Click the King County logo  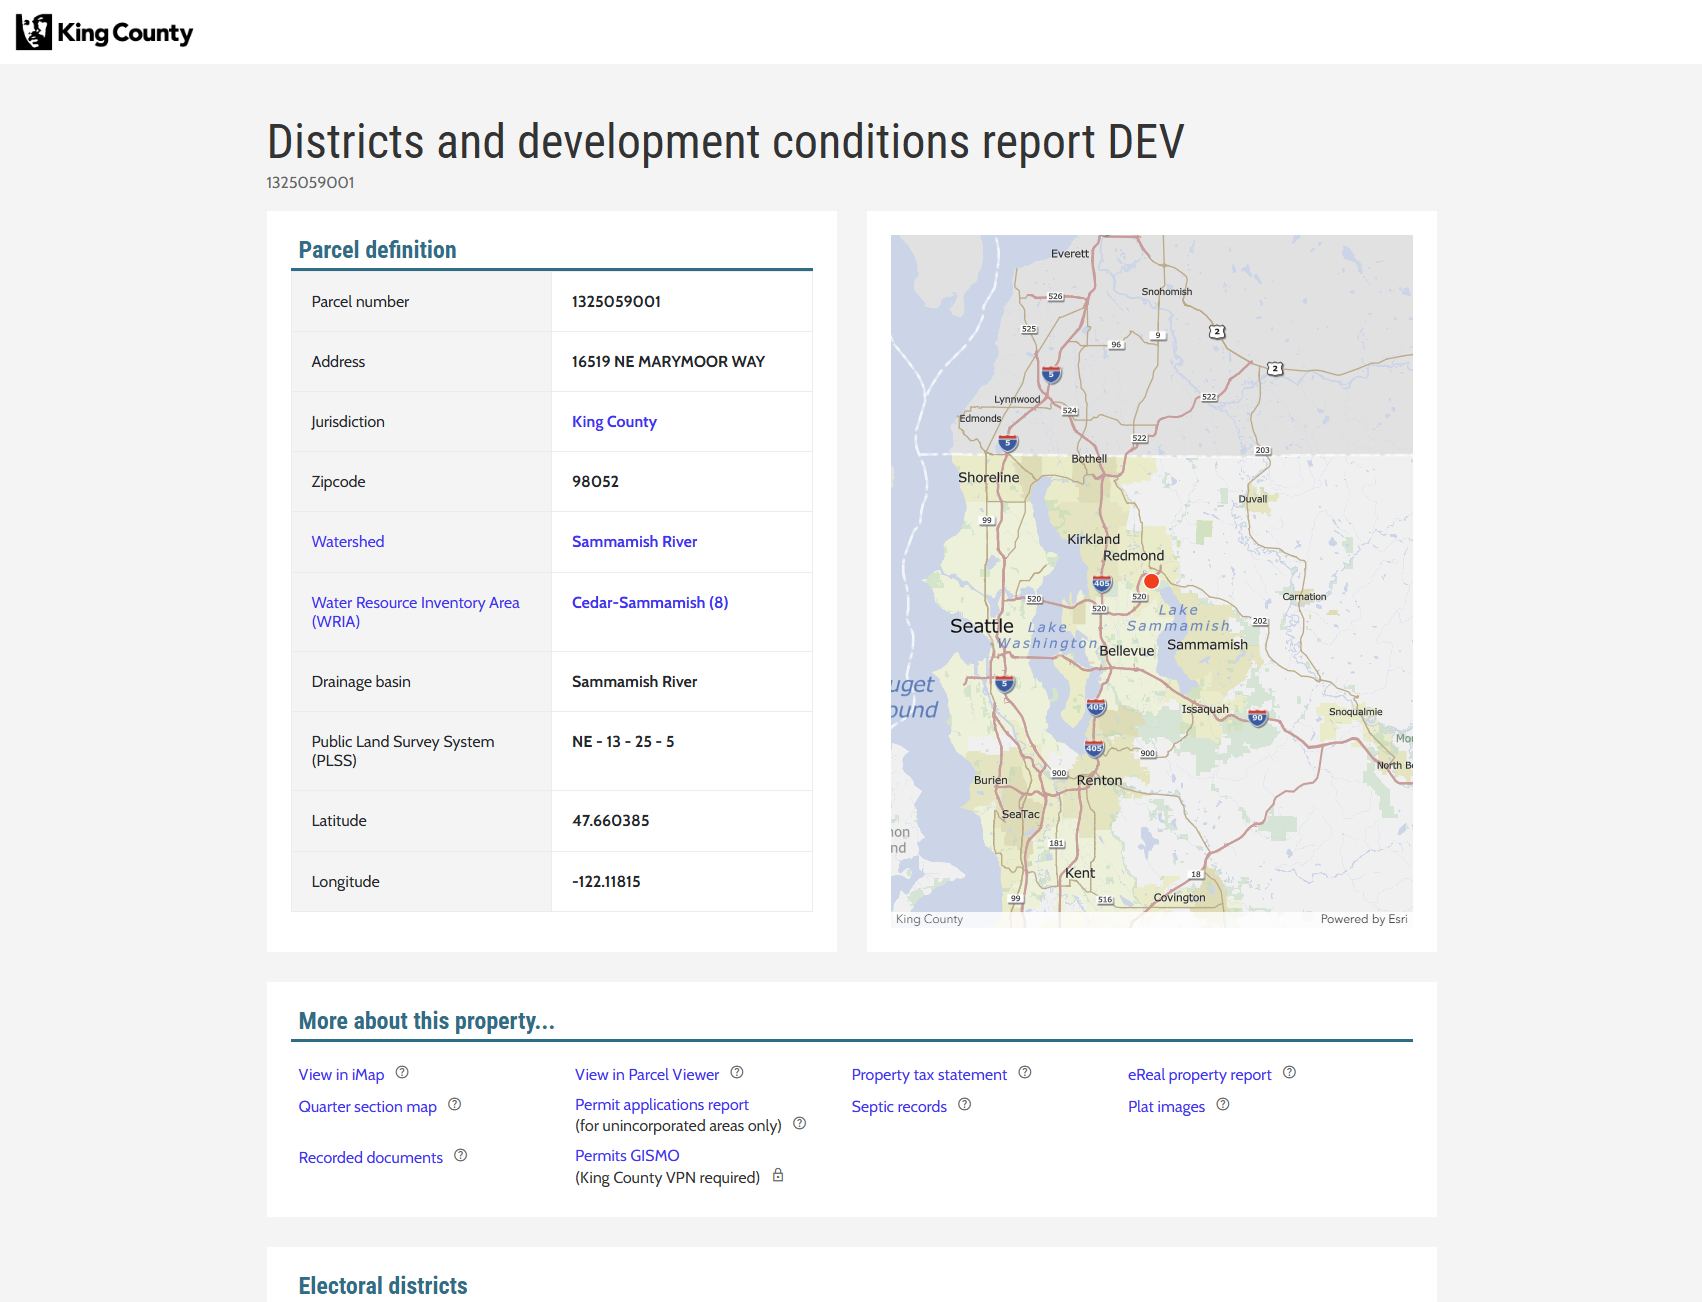(103, 31)
